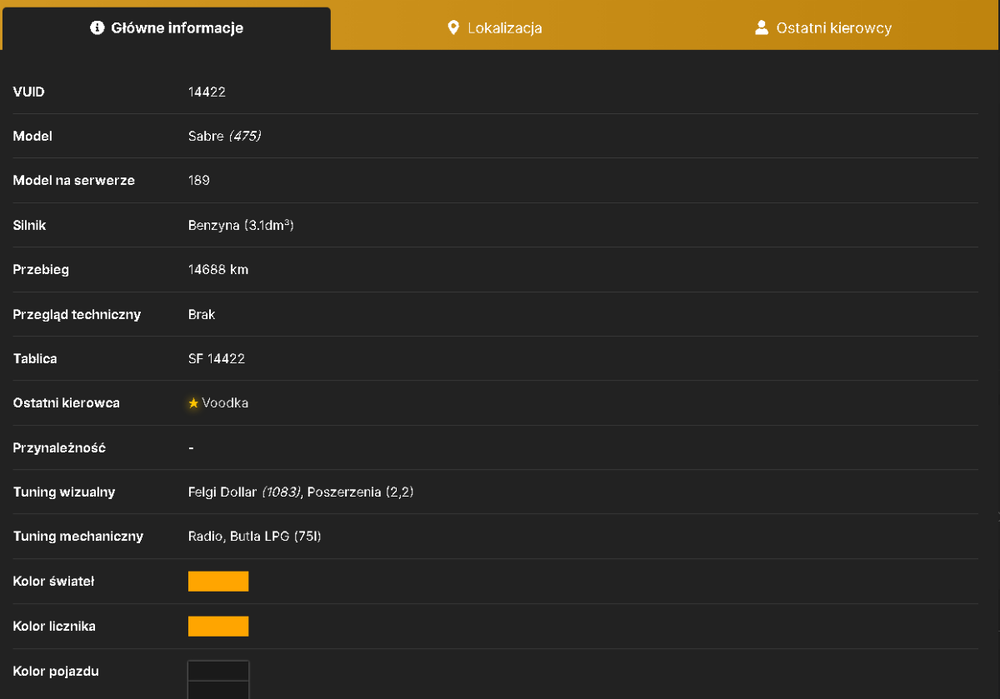Click the Przebieg label
The image size is (1000, 699).
41,270
